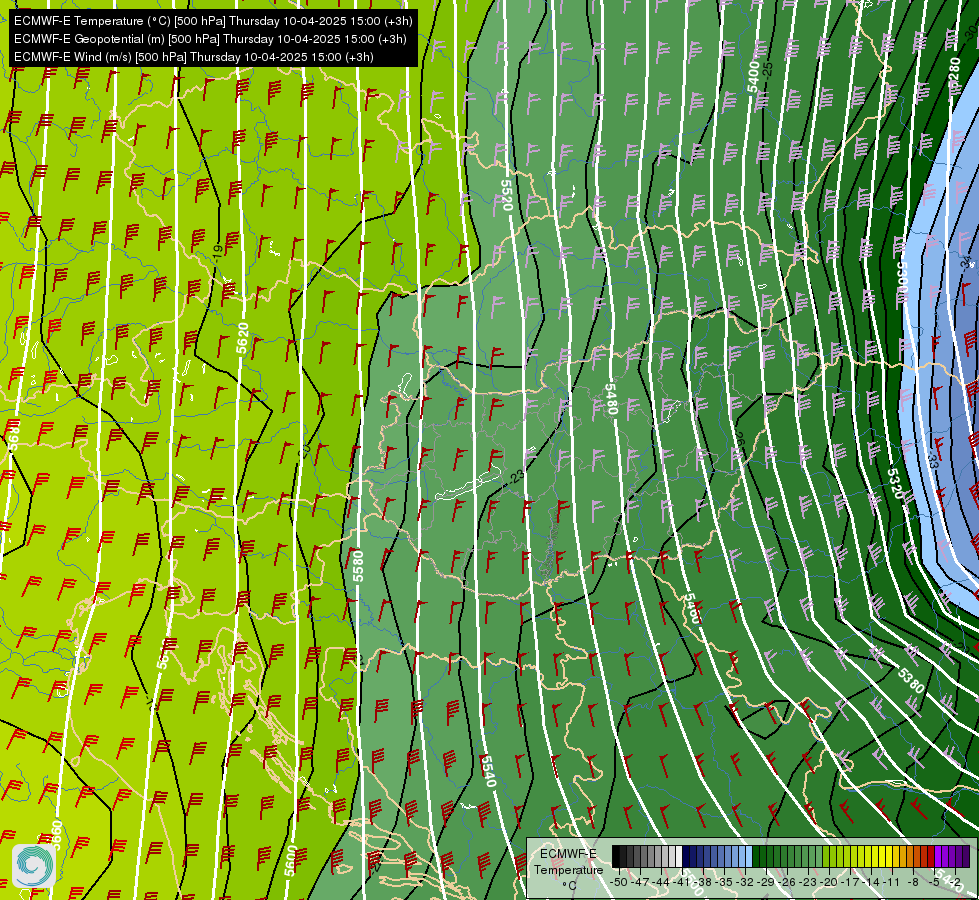Click the -20 value on legend scale
Image resolution: width=979 pixels, height=900 pixels.
point(830,882)
